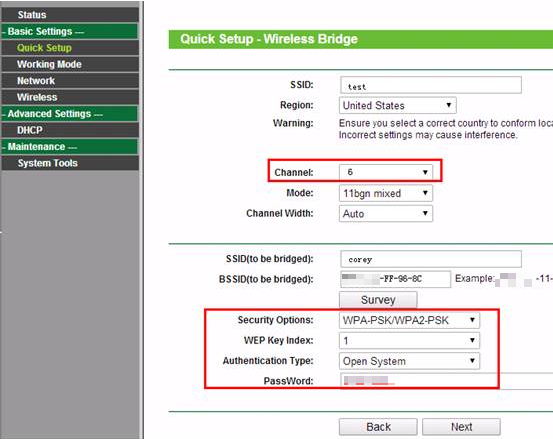Open Working Mode menu item

(70, 64)
